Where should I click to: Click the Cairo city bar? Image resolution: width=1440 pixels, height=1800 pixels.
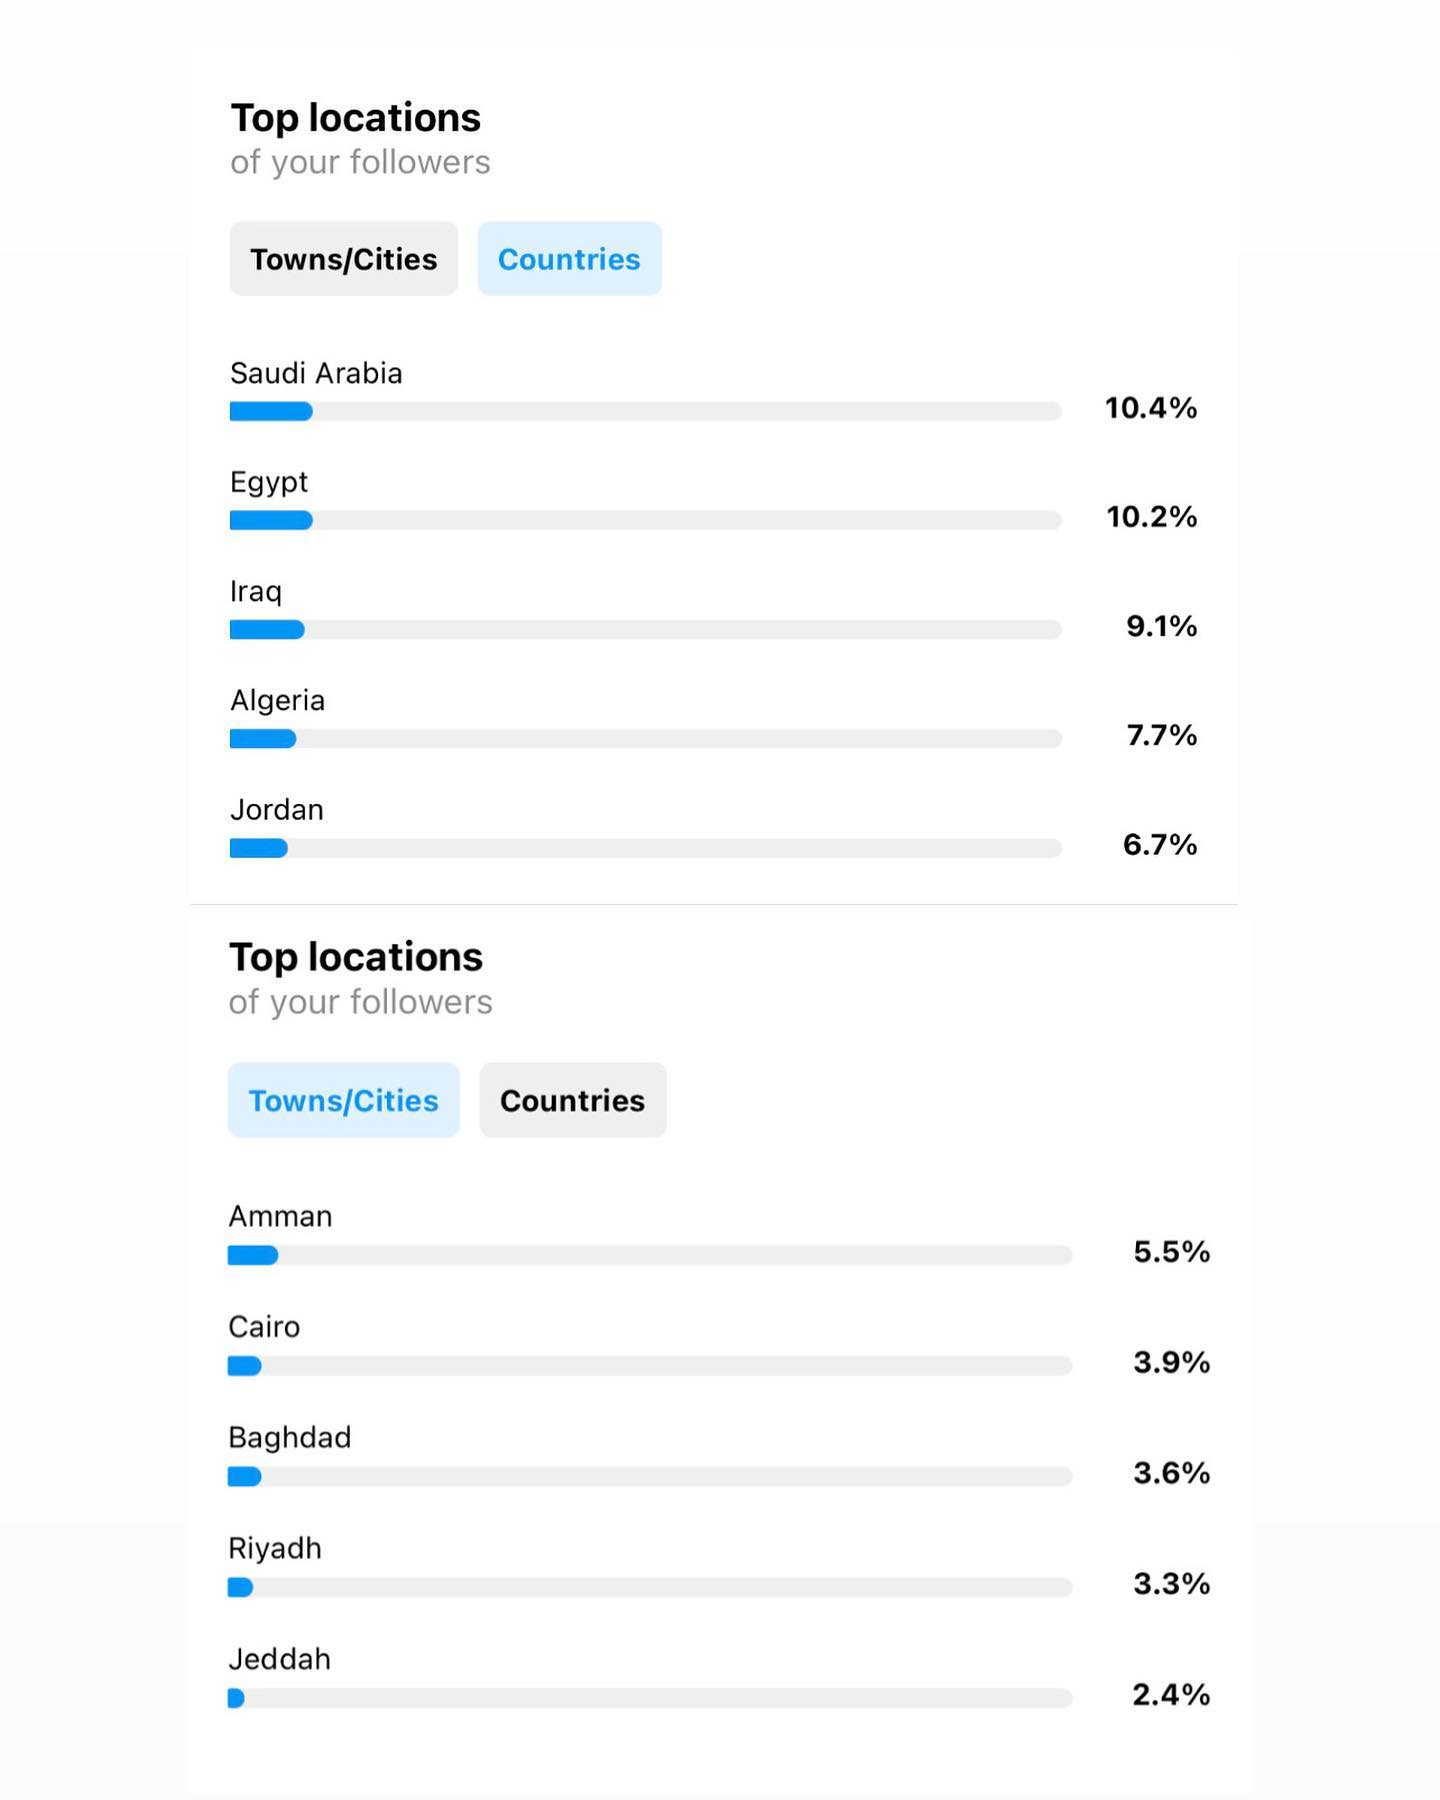click(x=650, y=1366)
